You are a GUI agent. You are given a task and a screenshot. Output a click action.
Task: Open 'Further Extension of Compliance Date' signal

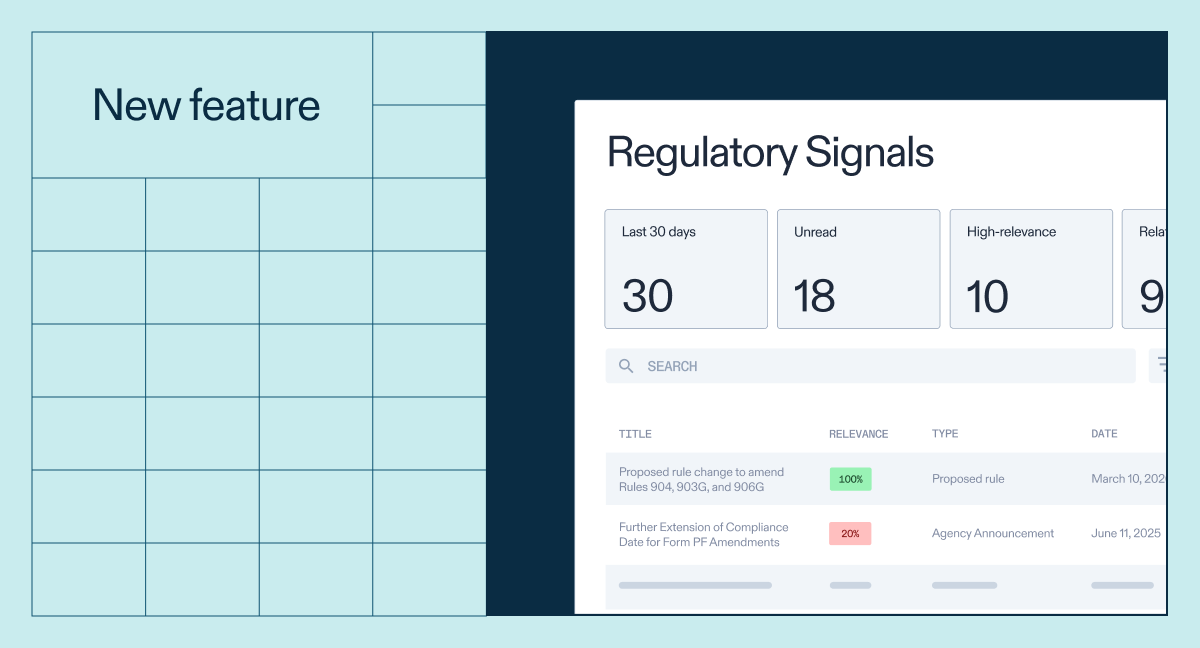(702, 534)
